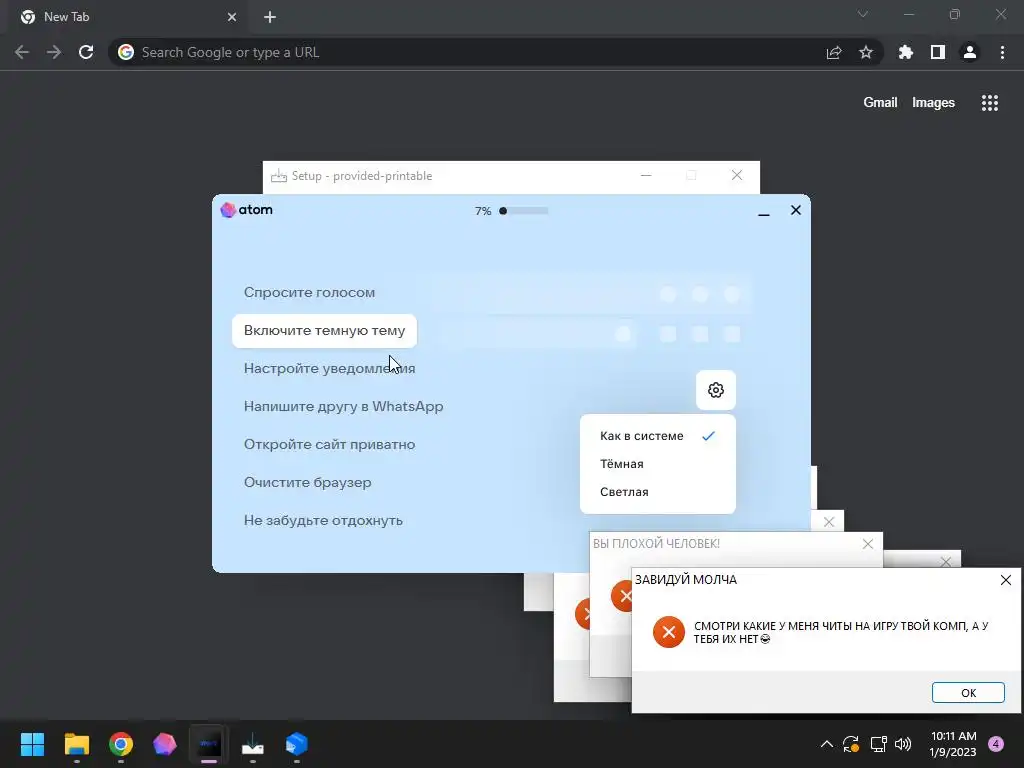Open the Atom theme settings gear

pos(716,390)
